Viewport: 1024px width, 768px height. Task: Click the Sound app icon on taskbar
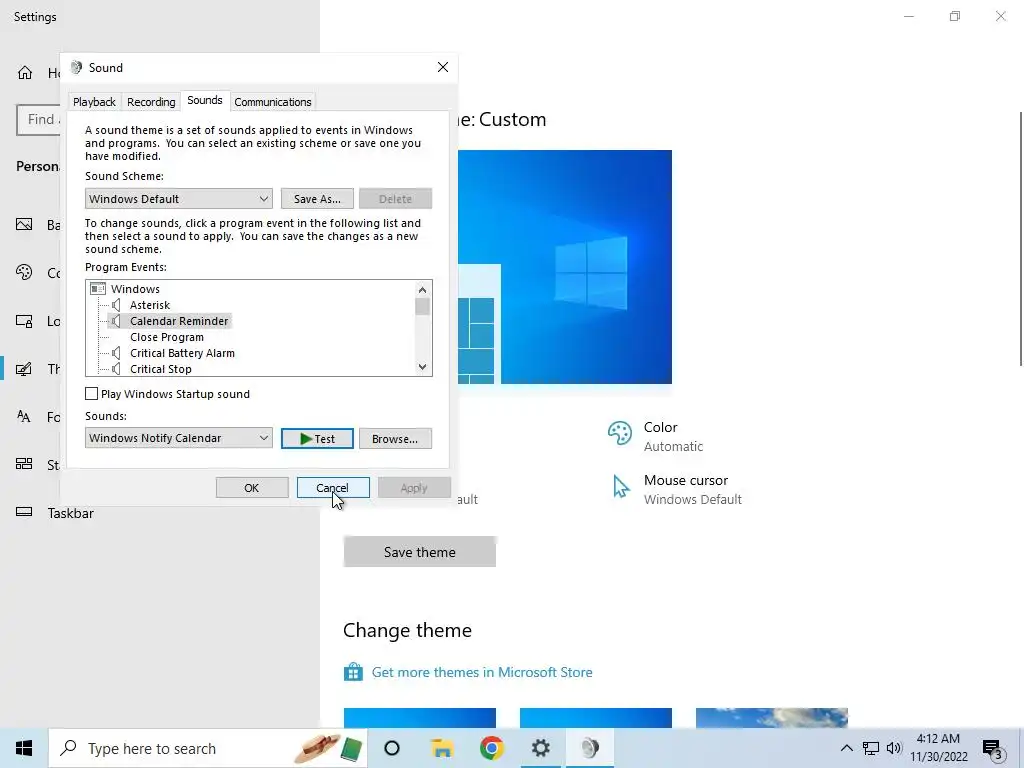coord(590,748)
